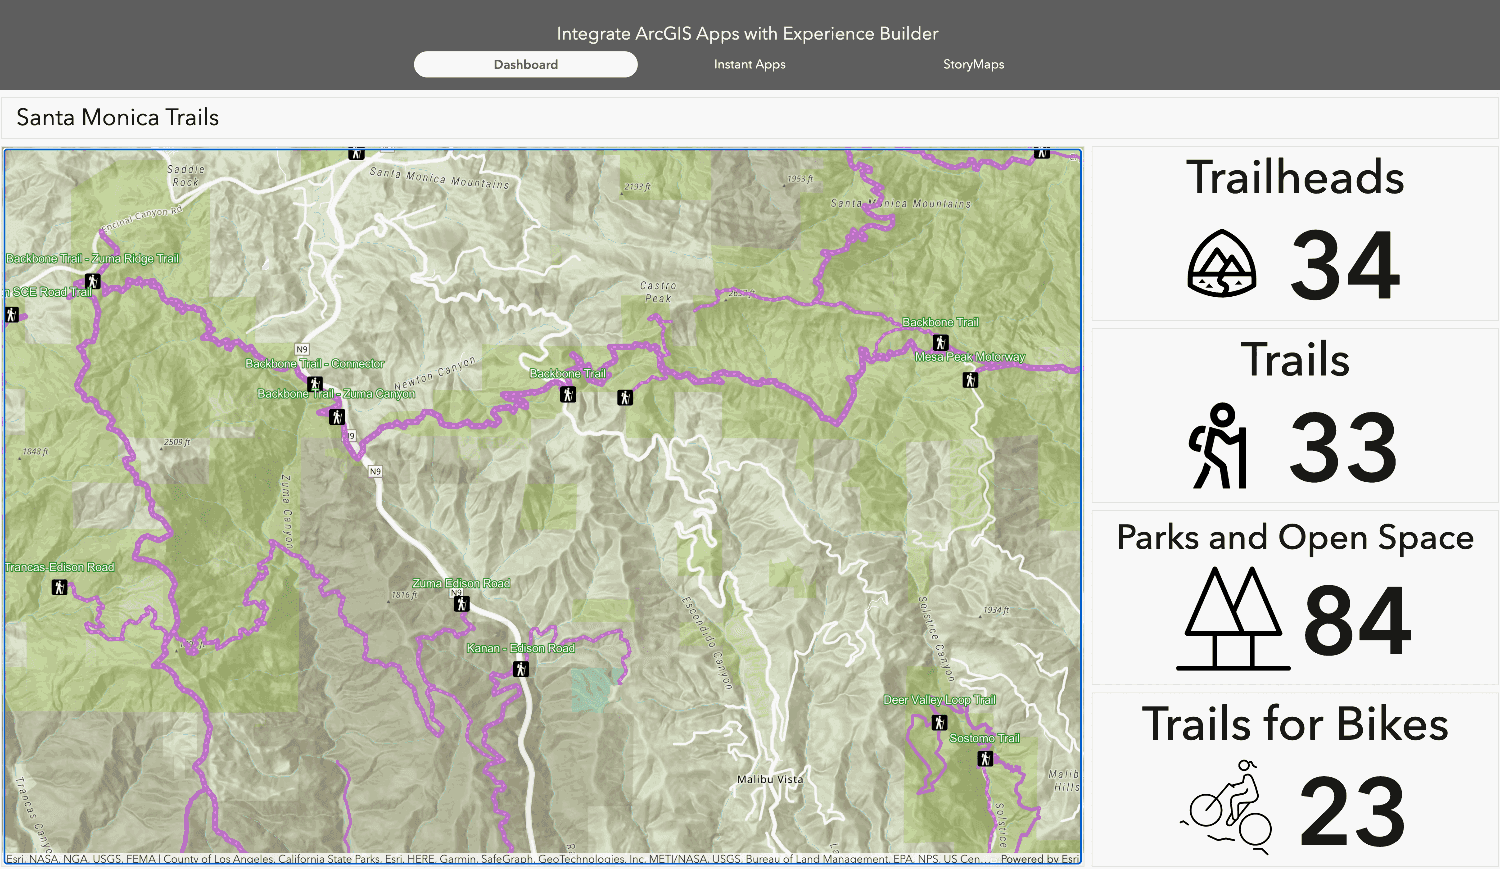Open the Deer Valley Loop Trail trailhead marker
This screenshot has height=869, width=1500.
coord(938,722)
